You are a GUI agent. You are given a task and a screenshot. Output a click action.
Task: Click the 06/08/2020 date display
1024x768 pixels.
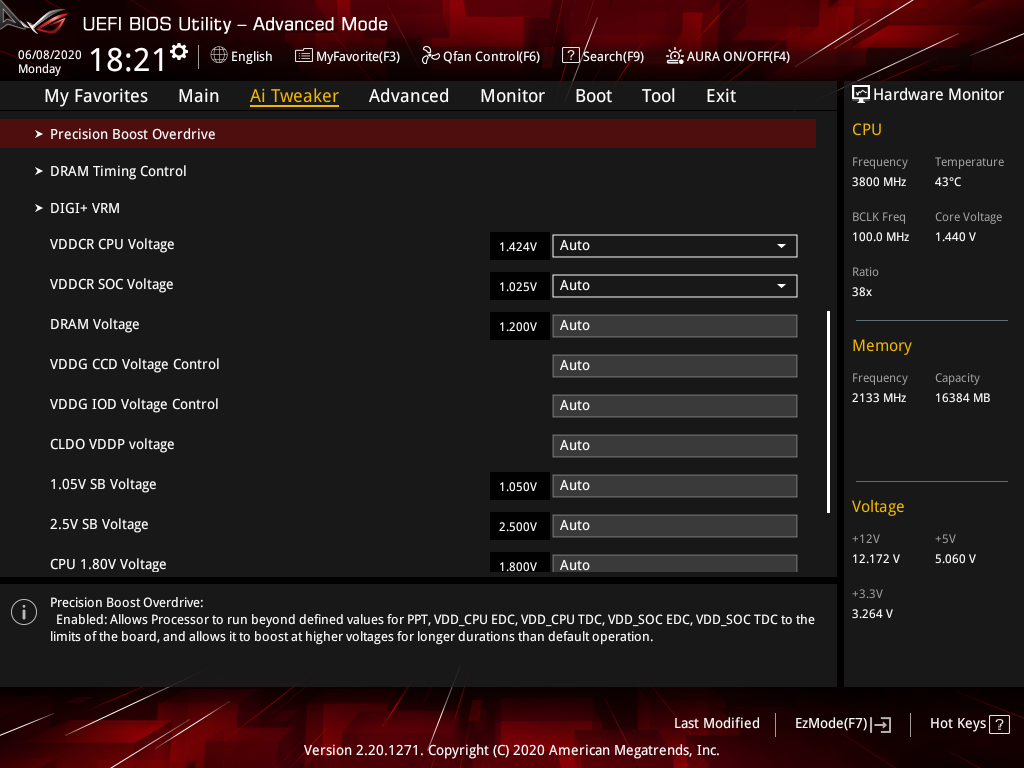coord(50,55)
